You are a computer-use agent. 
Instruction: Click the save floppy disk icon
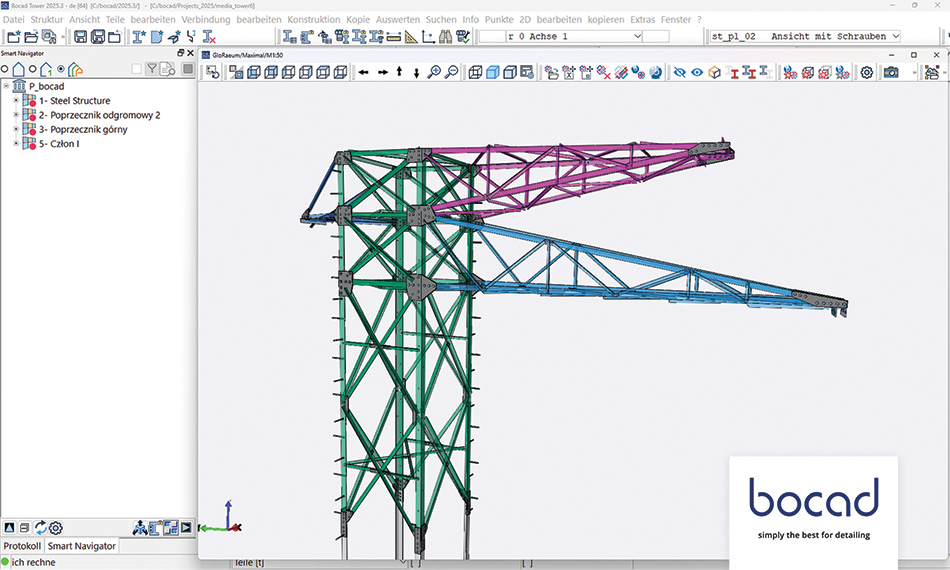tap(78, 37)
